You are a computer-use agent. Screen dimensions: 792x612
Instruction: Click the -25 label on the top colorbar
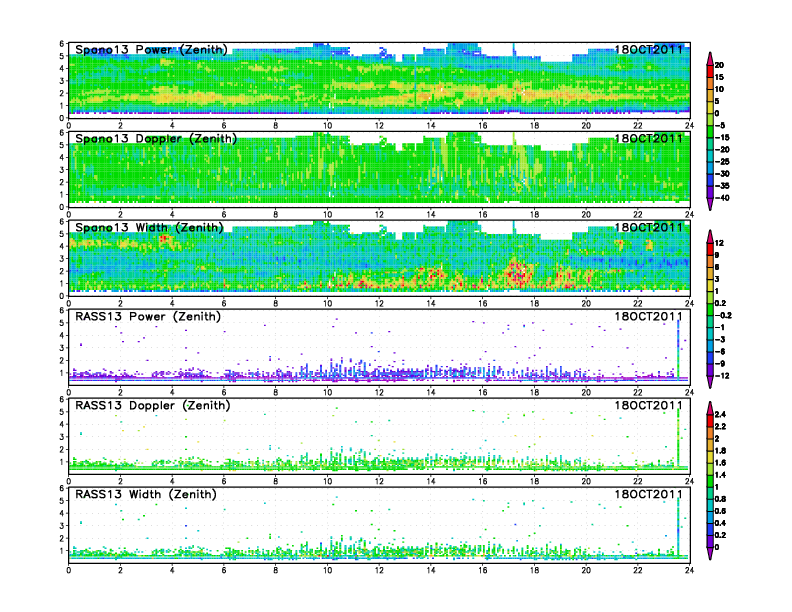[722, 162]
